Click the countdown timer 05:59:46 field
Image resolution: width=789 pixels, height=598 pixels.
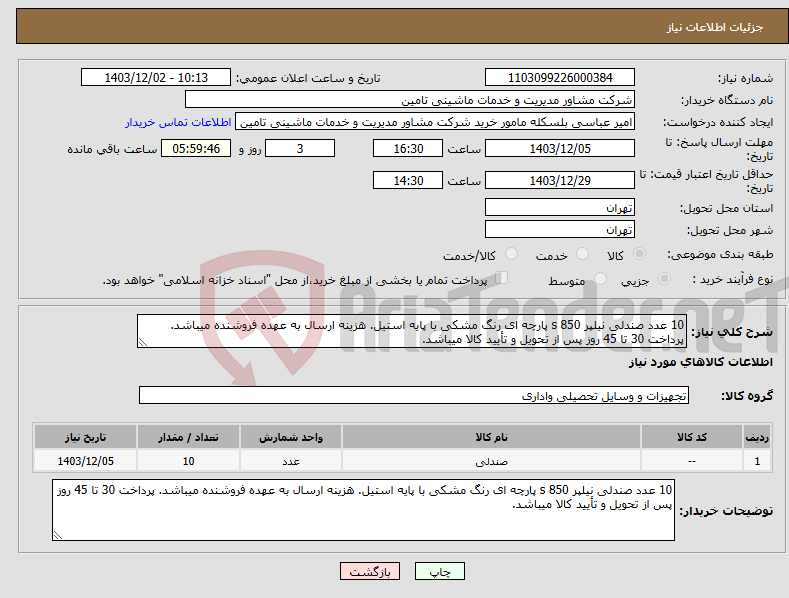(x=196, y=148)
